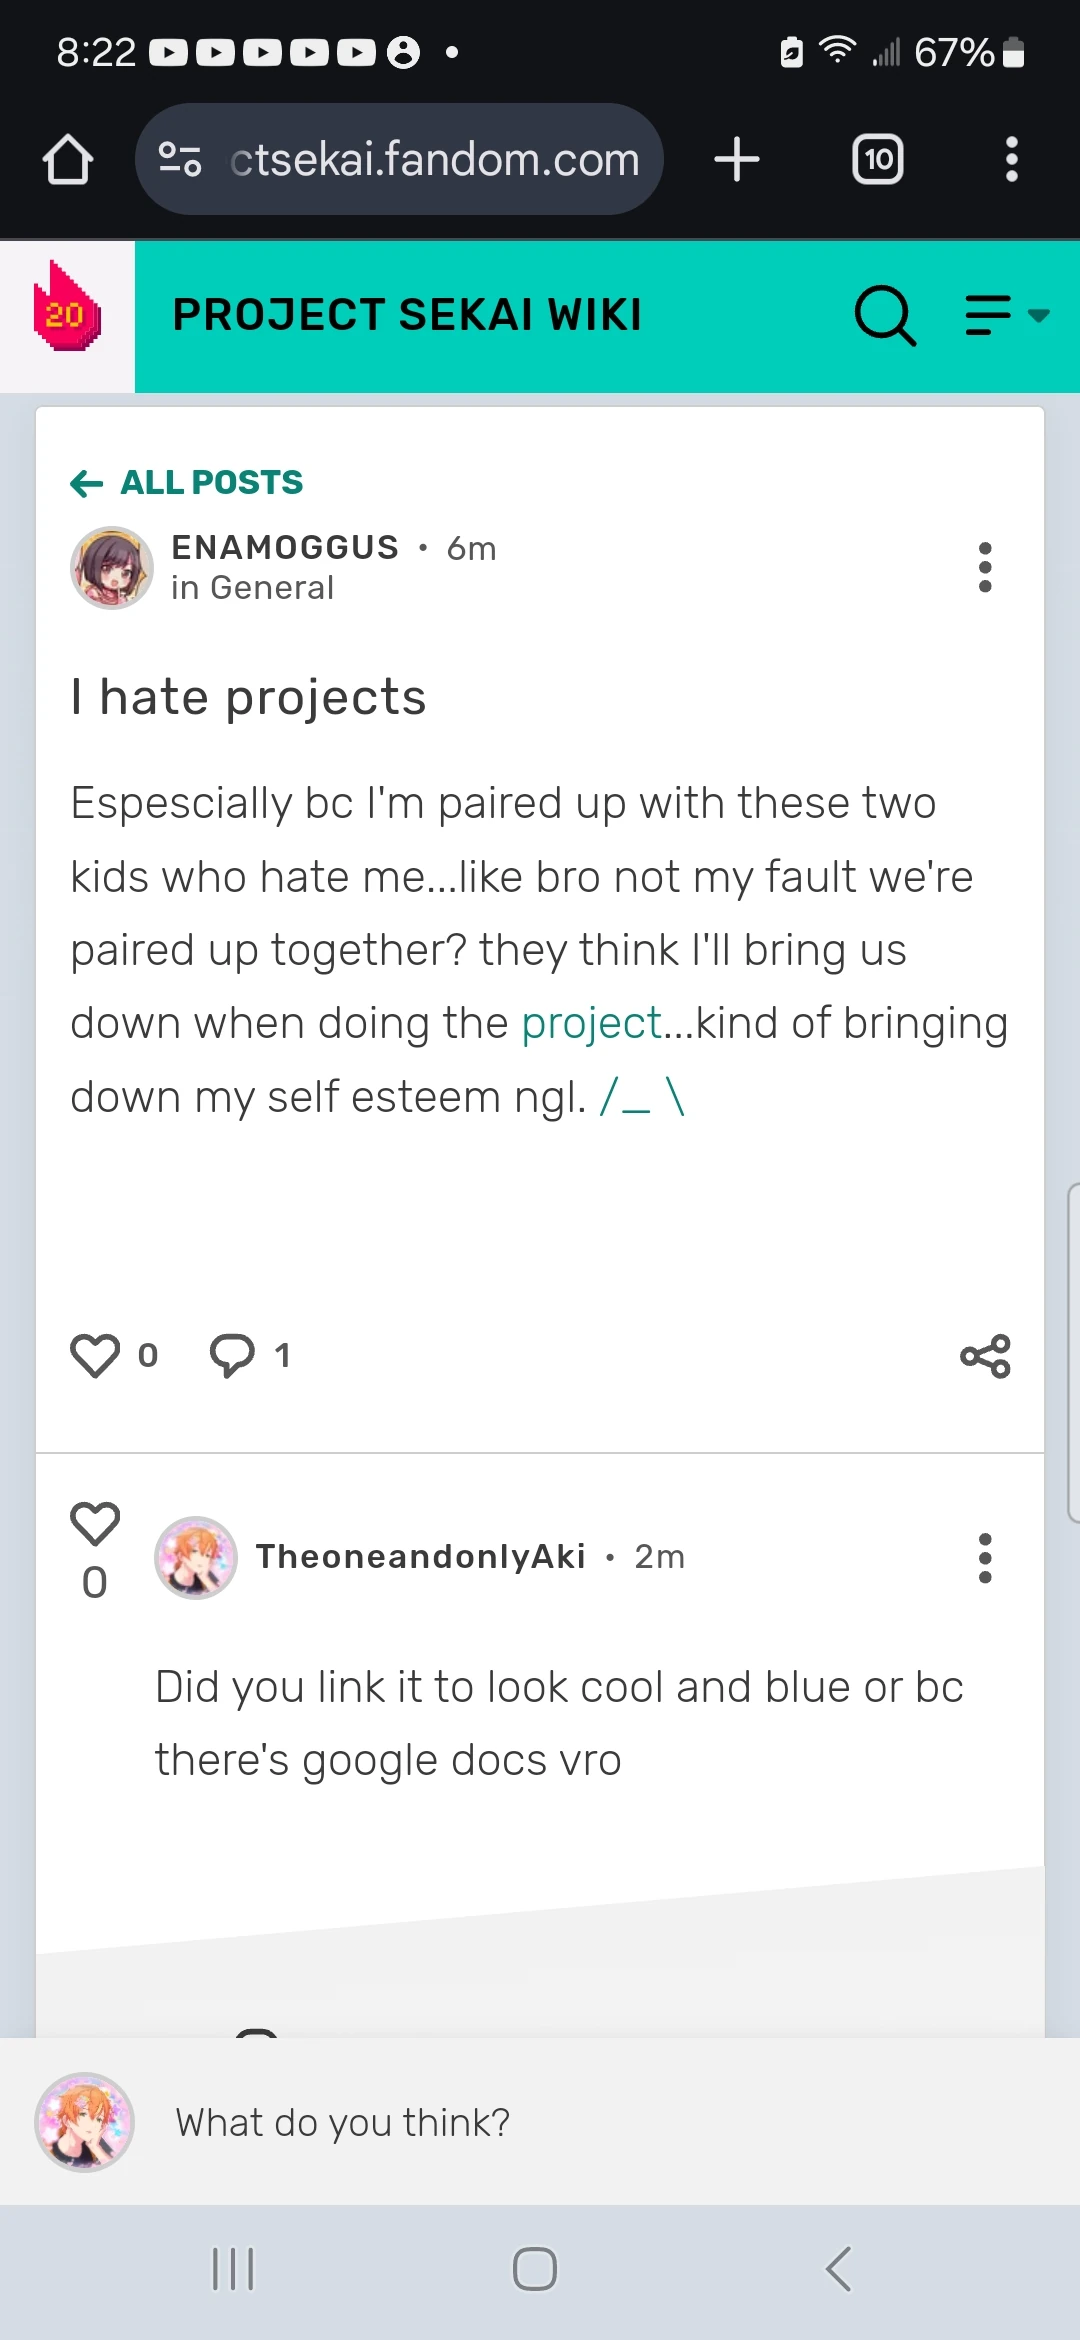Open the 'project' hyperlink in post

pyautogui.click(x=591, y=1023)
